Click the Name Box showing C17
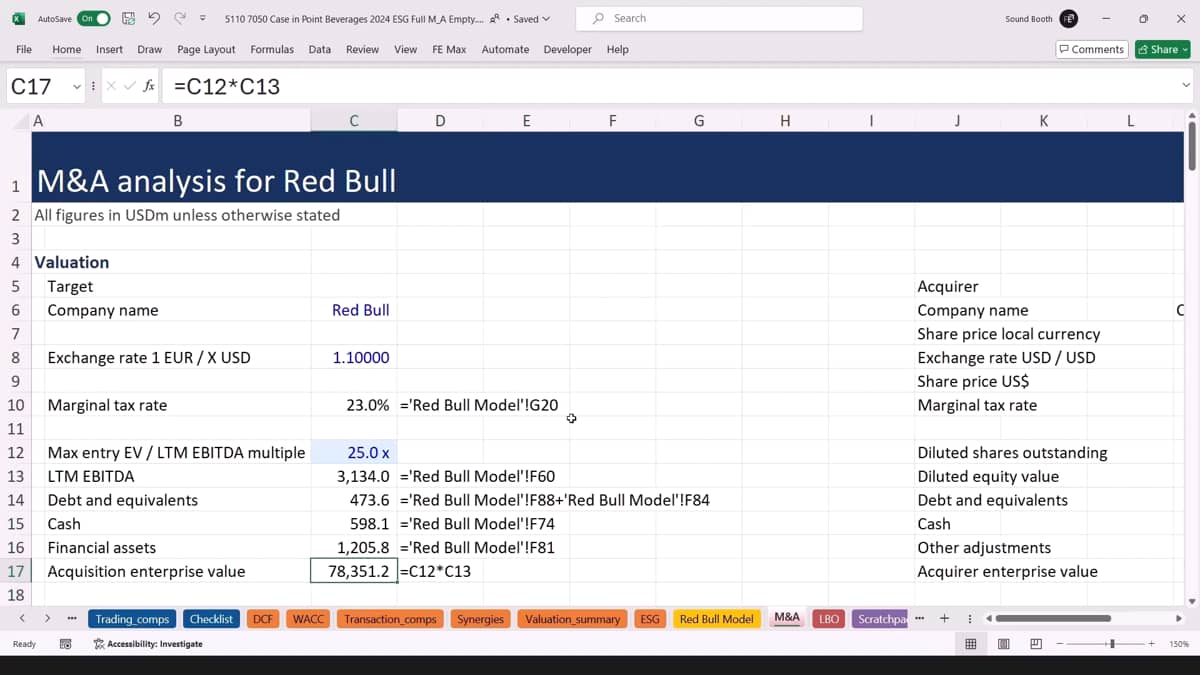This screenshot has height=675, width=1200. tap(38, 86)
